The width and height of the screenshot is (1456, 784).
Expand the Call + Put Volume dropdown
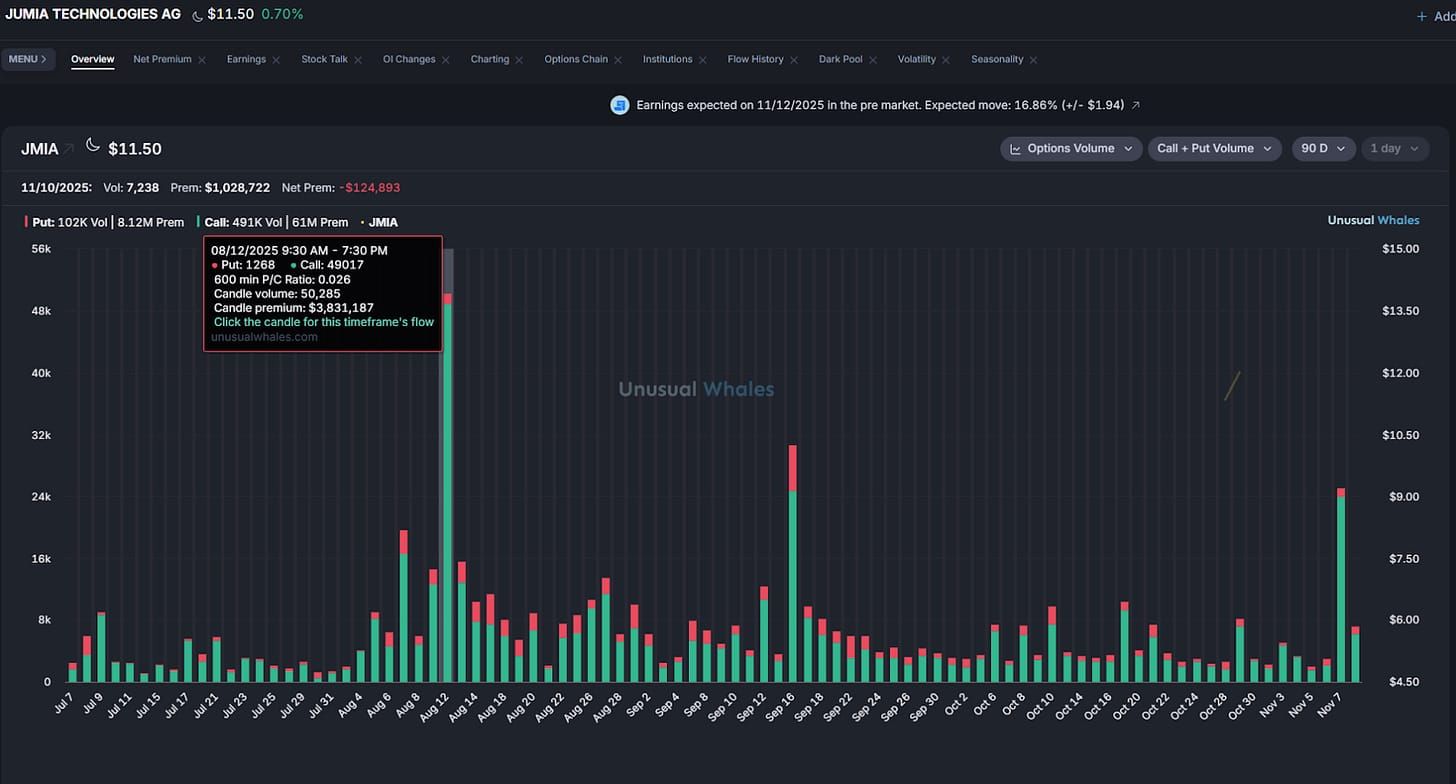(1215, 149)
